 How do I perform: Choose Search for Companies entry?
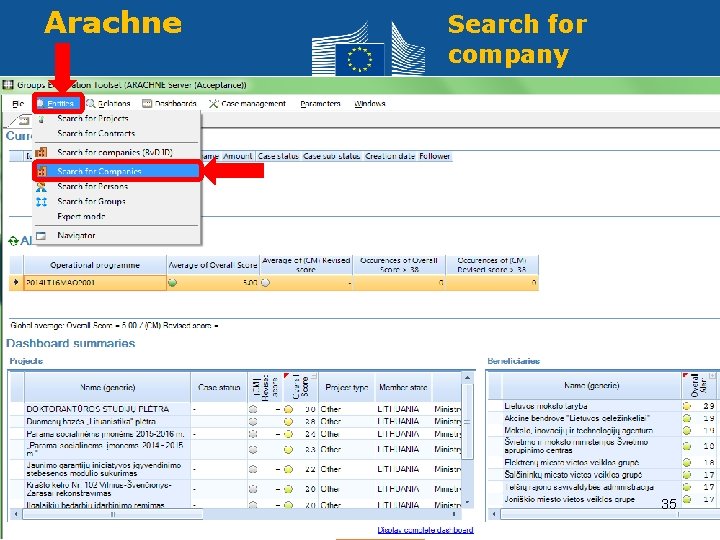(118, 171)
